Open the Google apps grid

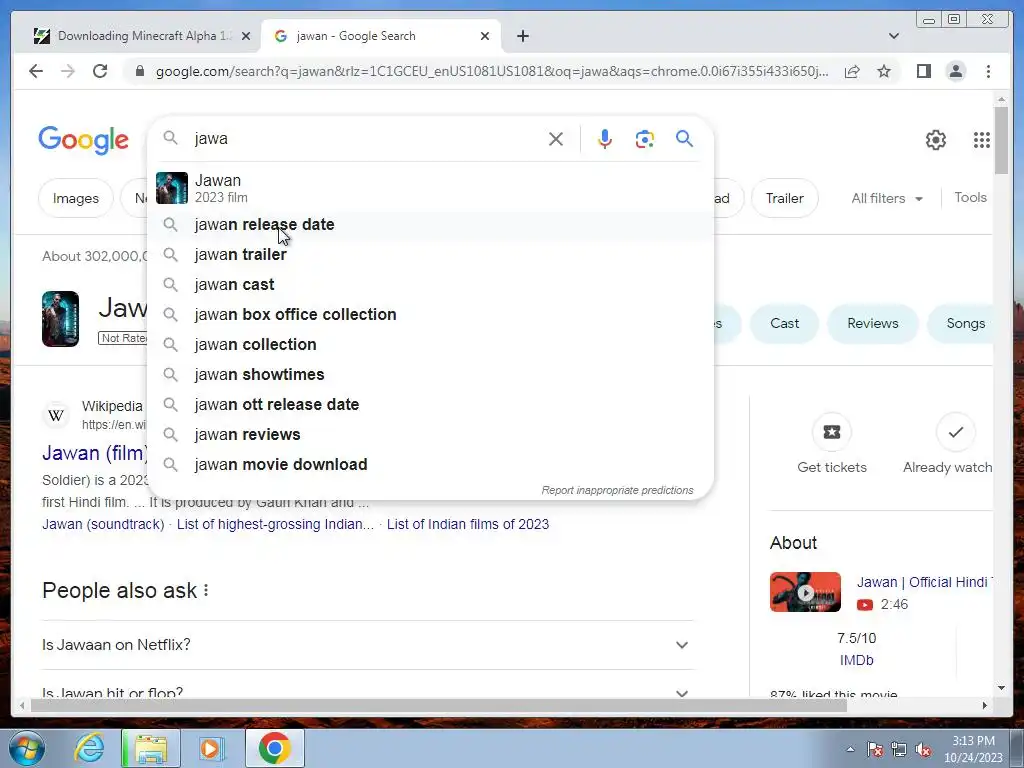[x=982, y=140]
